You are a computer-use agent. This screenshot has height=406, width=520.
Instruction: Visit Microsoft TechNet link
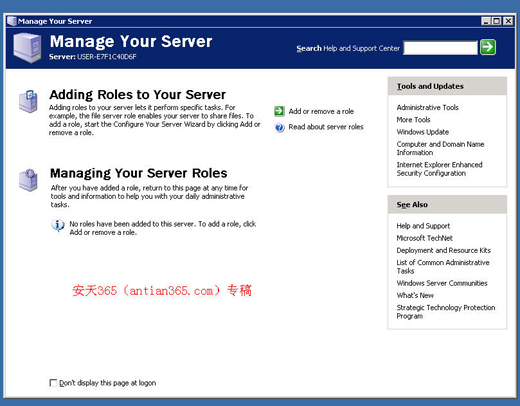424,238
